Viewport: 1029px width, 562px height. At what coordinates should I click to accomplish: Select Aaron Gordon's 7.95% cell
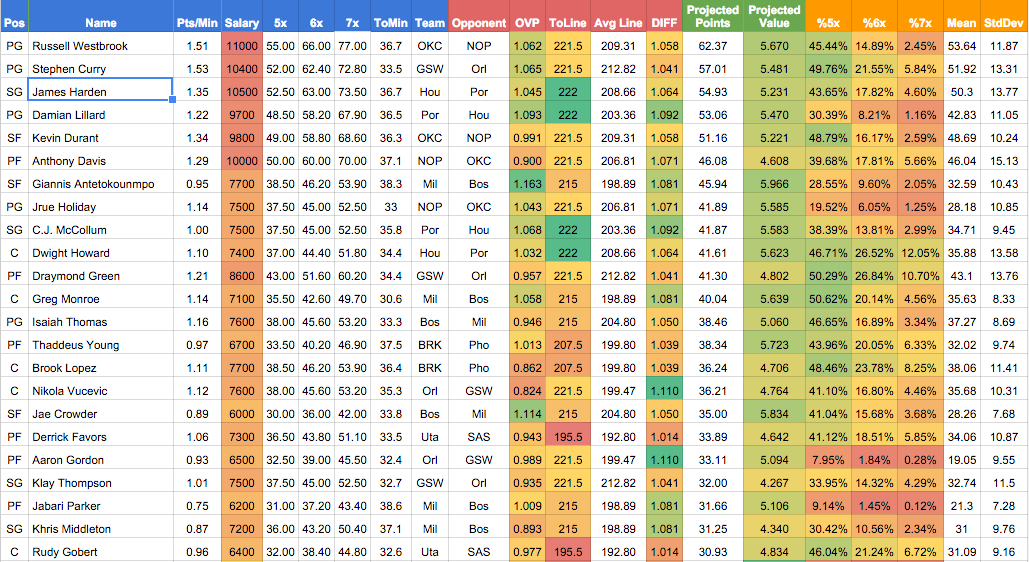coord(828,460)
